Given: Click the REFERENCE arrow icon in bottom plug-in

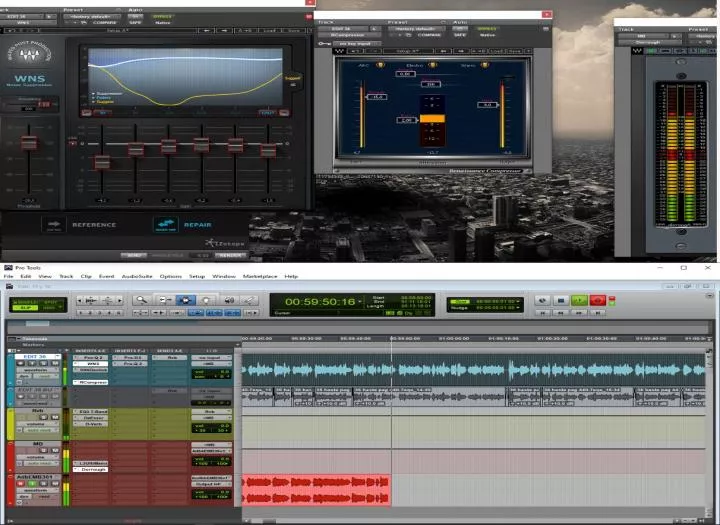Looking at the screenshot, I should pyautogui.click(x=54, y=225).
